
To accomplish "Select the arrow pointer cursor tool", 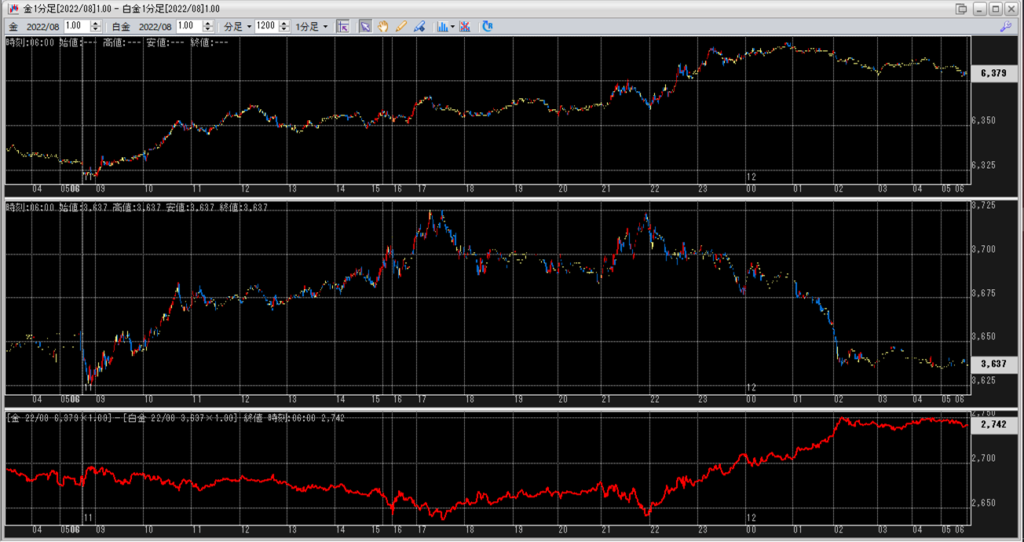I will pos(365,26).
